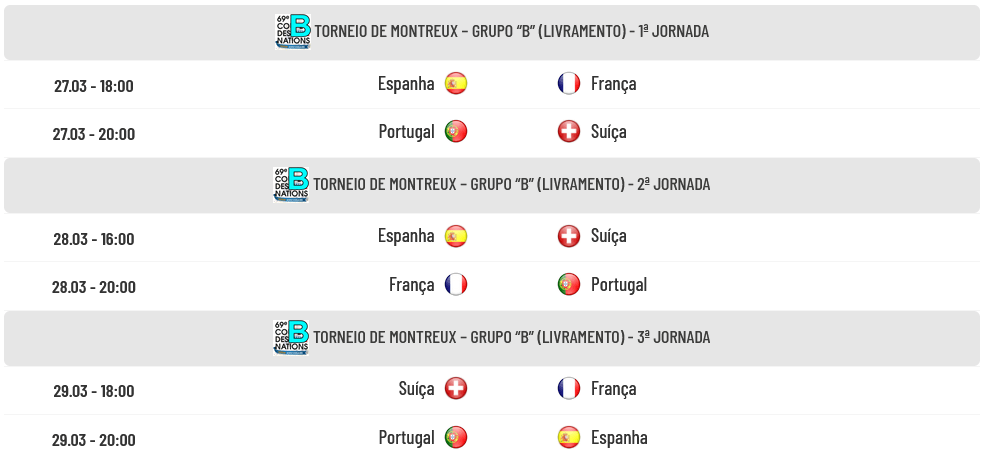Click the 28.03 - 16:00 match time
Screen dimensions: 982x473
click(93, 239)
